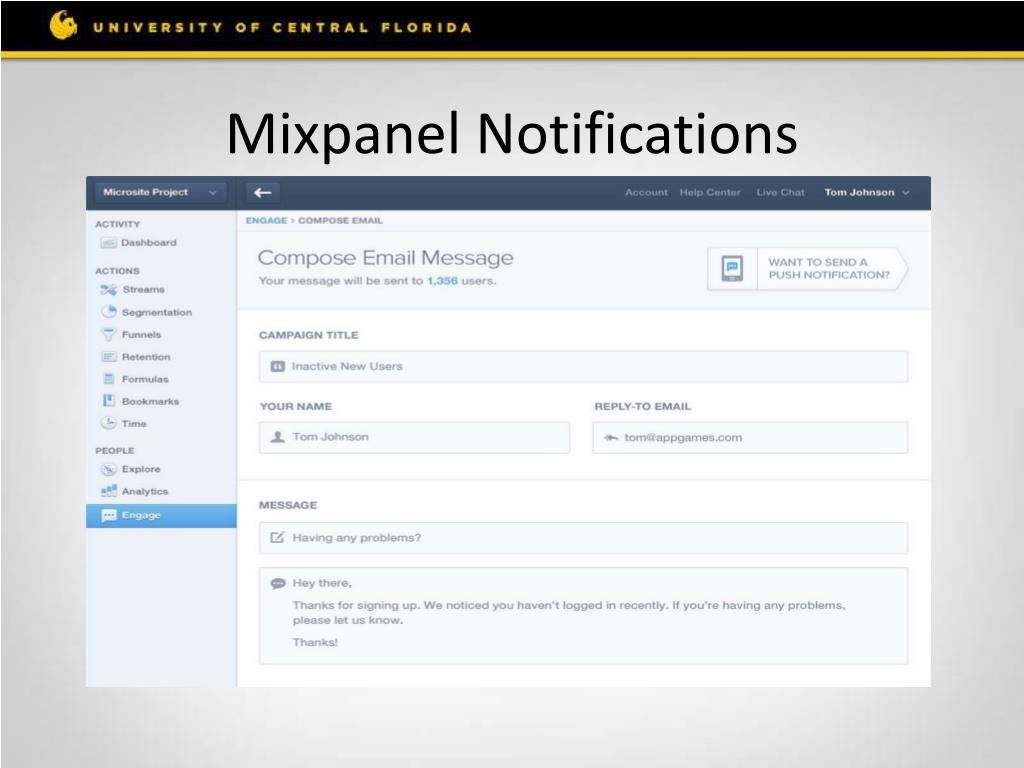This screenshot has height=768, width=1024.
Task: Click the Compose Email Message heading
Action: tap(385, 257)
